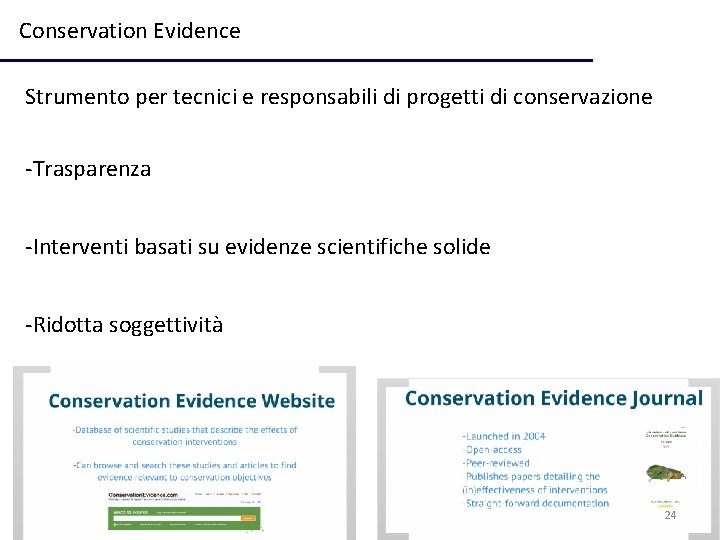720x540 pixels.
Task: Click the '-Open-access' line
Action: pos(492,450)
